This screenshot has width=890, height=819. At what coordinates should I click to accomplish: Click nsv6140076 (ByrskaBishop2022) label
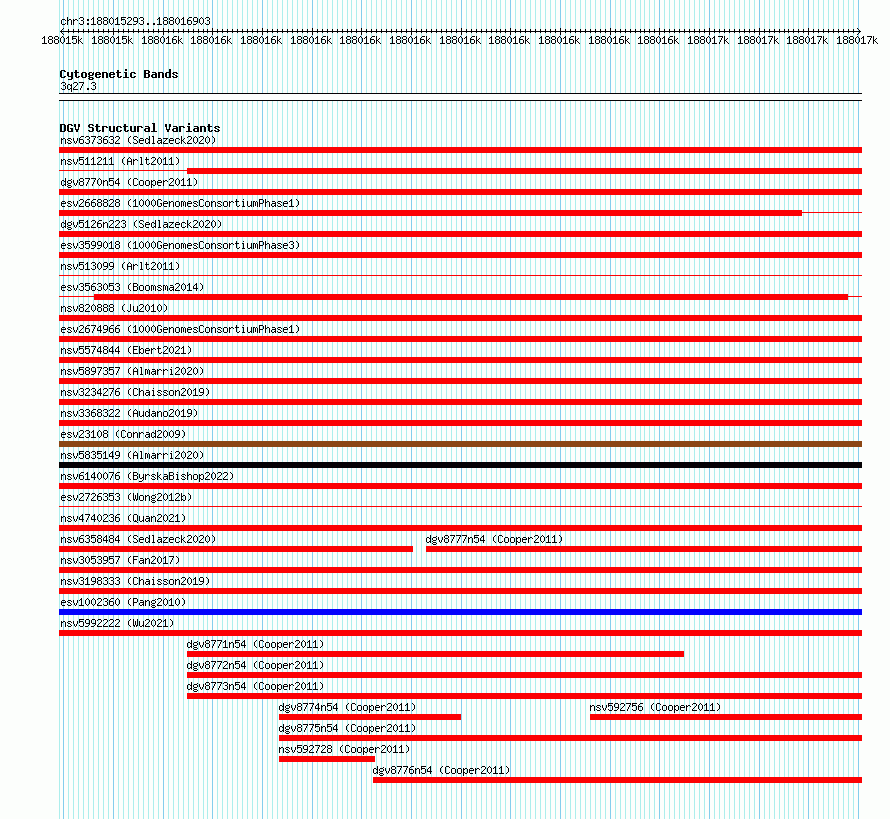[x=147, y=476]
